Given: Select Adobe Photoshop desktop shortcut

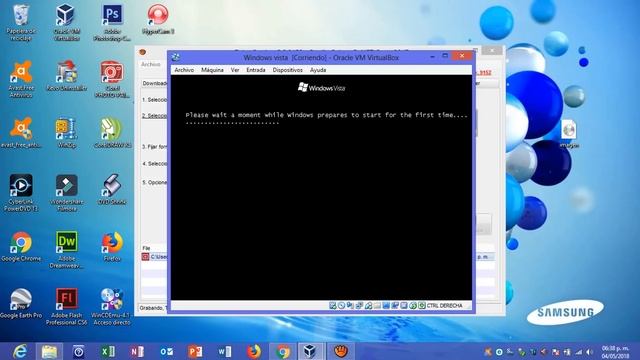Looking at the screenshot, I should [x=112, y=22].
